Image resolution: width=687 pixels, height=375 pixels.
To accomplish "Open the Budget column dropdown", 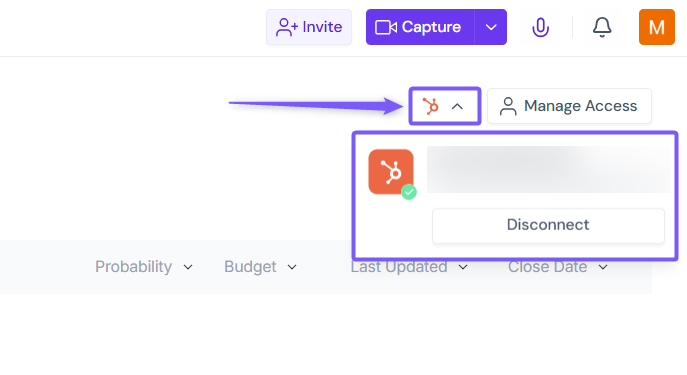I will coord(292,267).
